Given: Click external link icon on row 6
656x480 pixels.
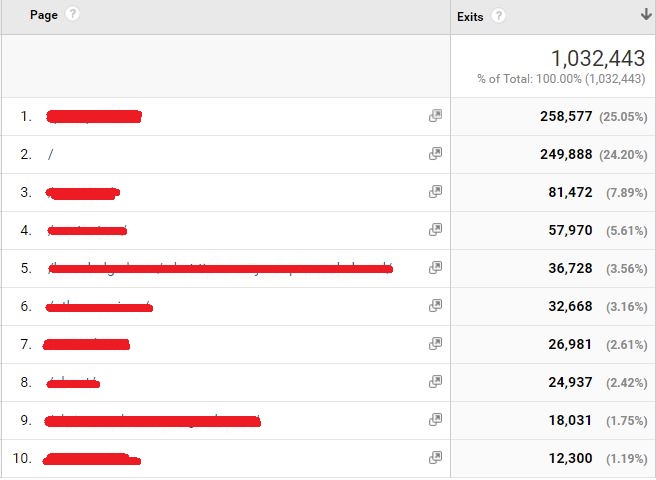Looking at the screenshot, I should (x=435, y=306).
